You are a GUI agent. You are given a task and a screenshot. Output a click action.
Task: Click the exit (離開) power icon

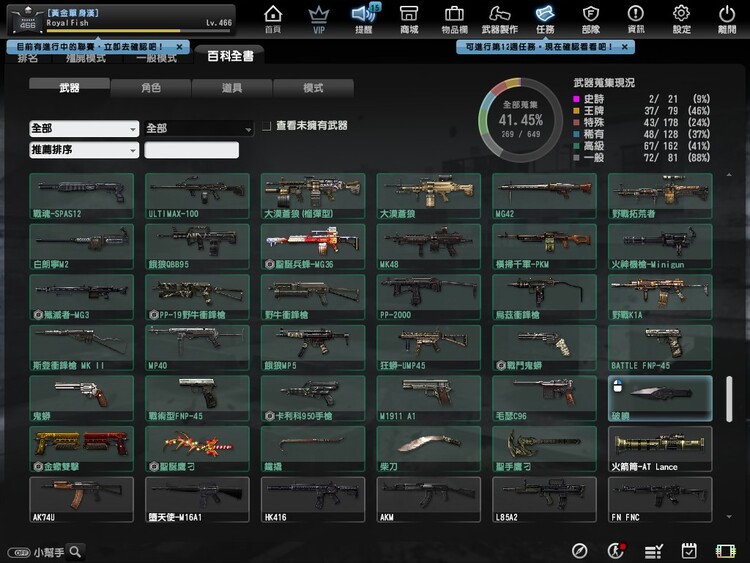pyautogui.click(x=727, y=19)
